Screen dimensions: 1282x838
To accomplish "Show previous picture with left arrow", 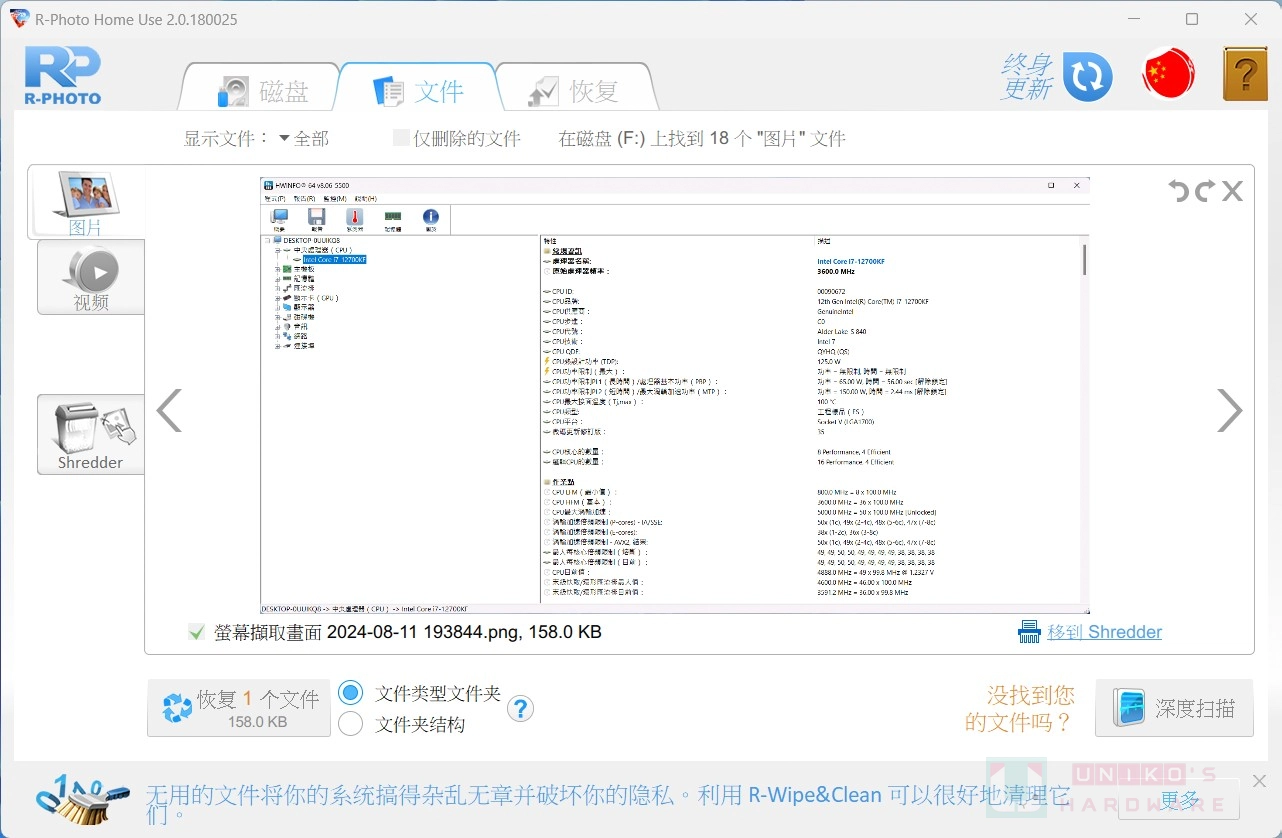I will coord(169,410).
